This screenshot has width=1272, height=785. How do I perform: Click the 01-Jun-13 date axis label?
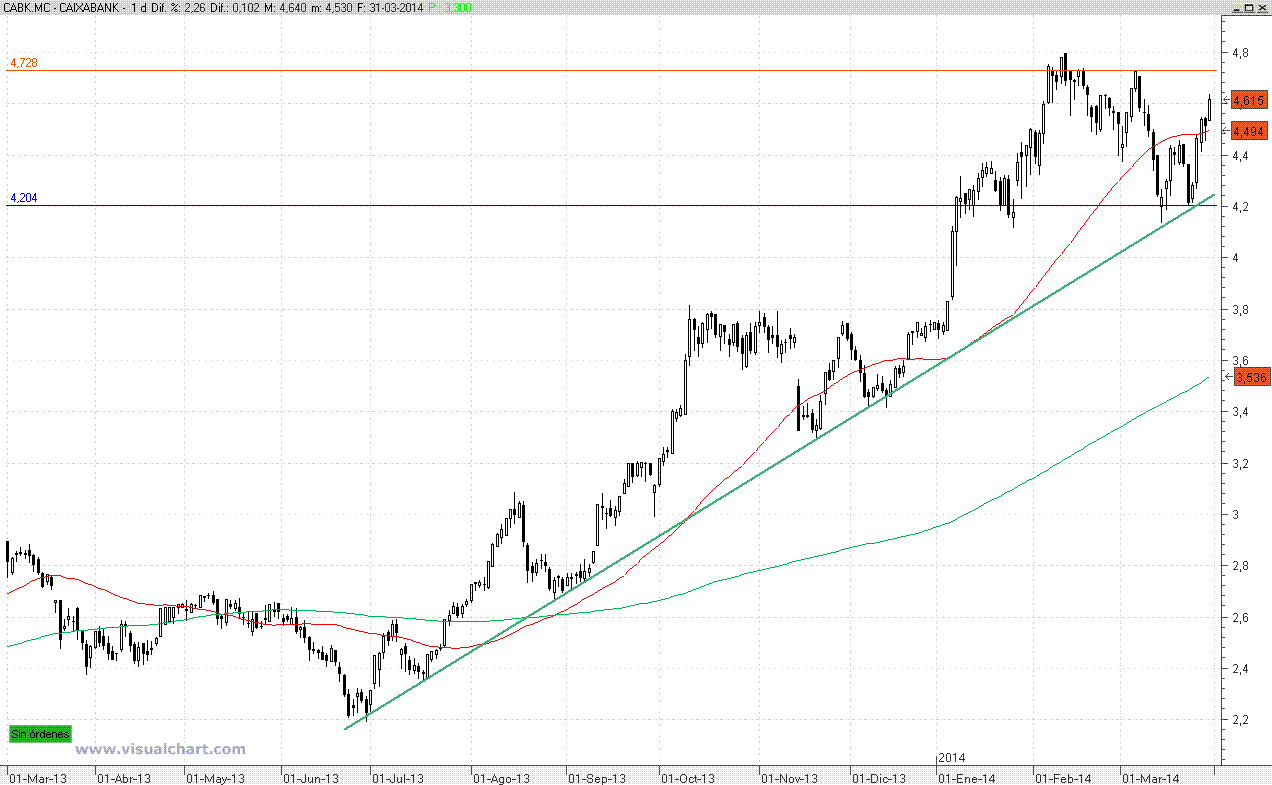point(311,777)
